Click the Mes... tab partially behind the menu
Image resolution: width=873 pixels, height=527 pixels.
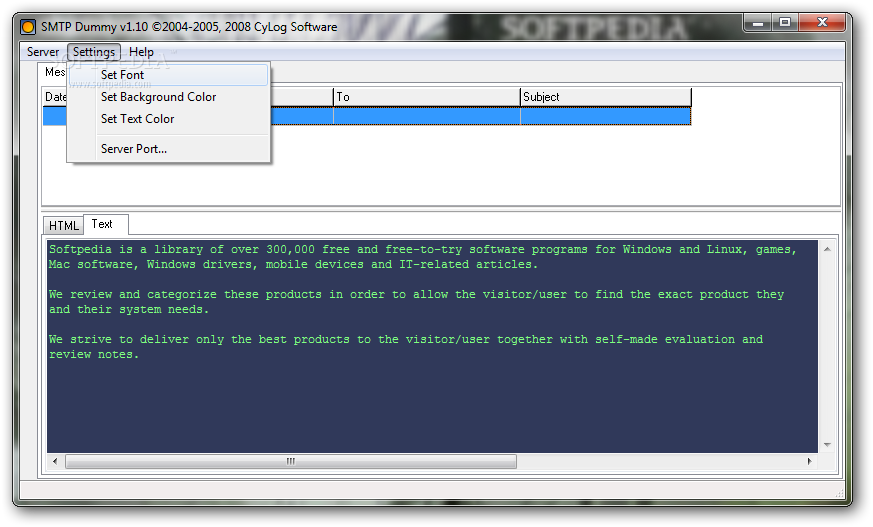tap(53, 72)
